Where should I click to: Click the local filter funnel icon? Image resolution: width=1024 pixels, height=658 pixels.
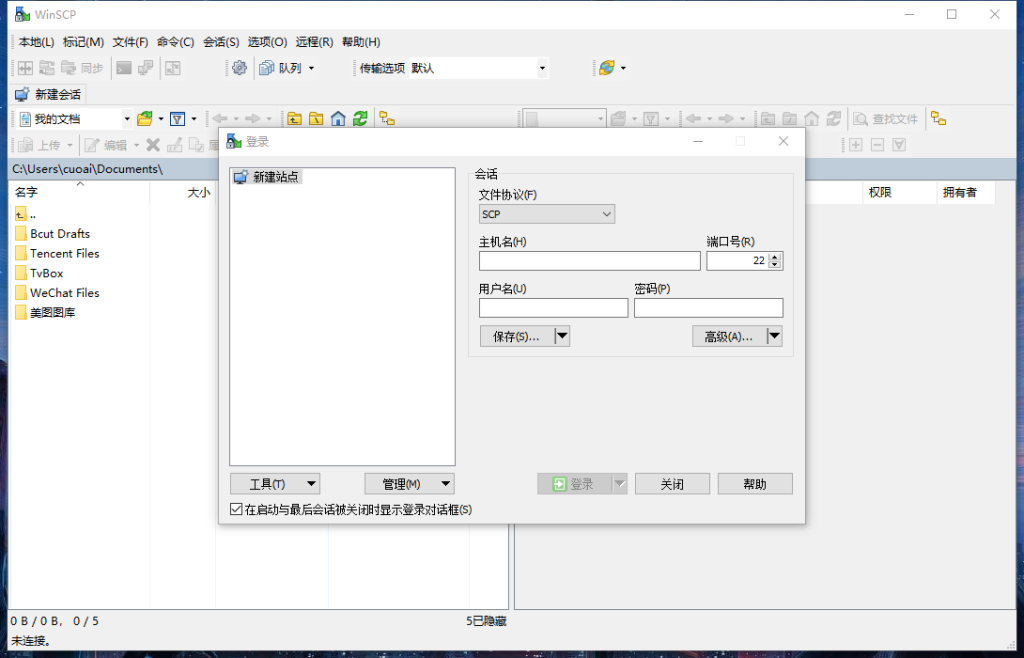[x=177, y=119]
